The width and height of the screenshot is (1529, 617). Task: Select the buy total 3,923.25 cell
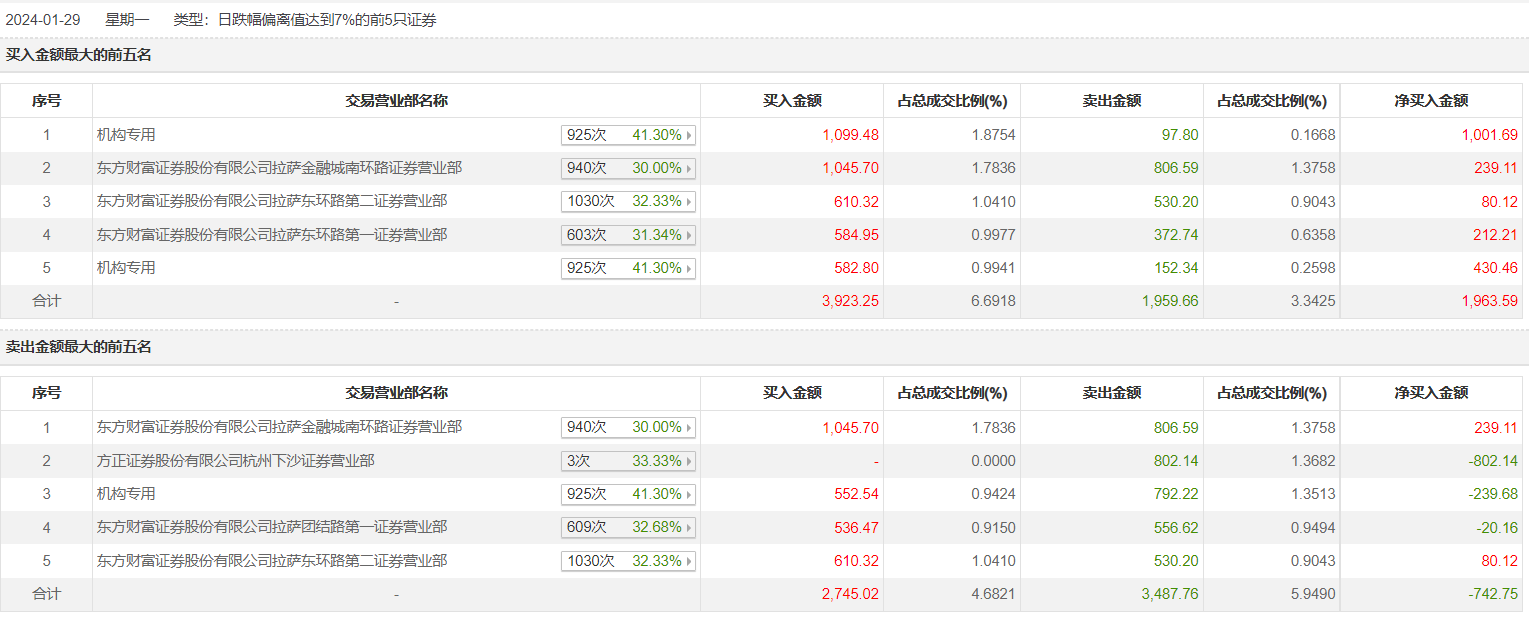[850, 301]
